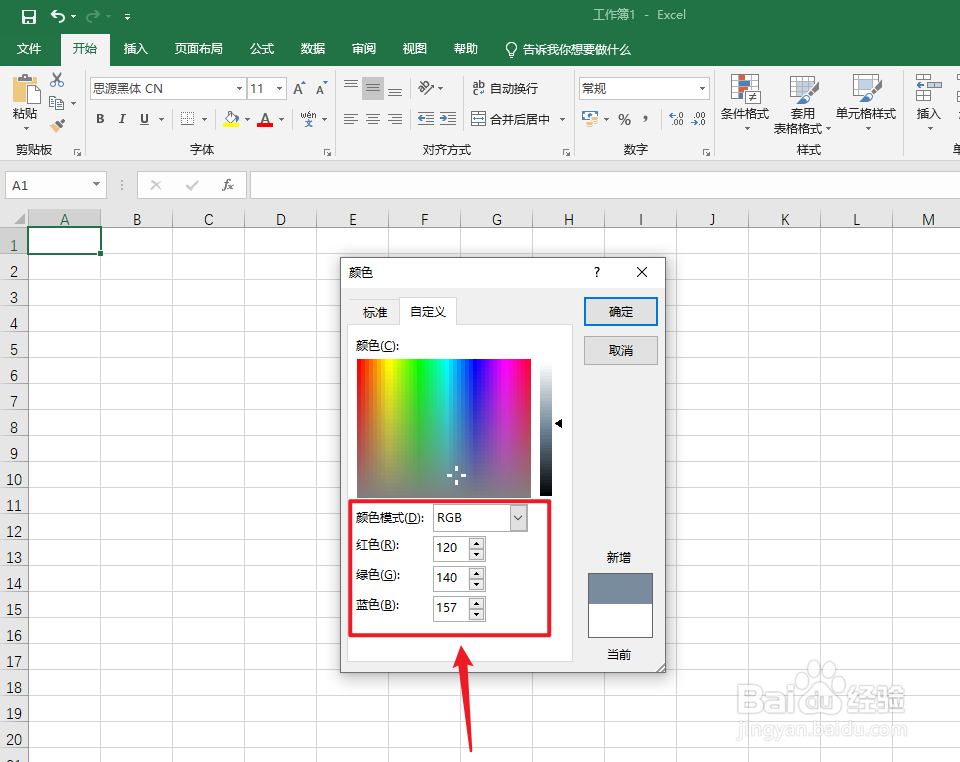960x762 pixels.
Task: Open the 颜色模式 RGB dropdown
Action: tap(518, 518)
